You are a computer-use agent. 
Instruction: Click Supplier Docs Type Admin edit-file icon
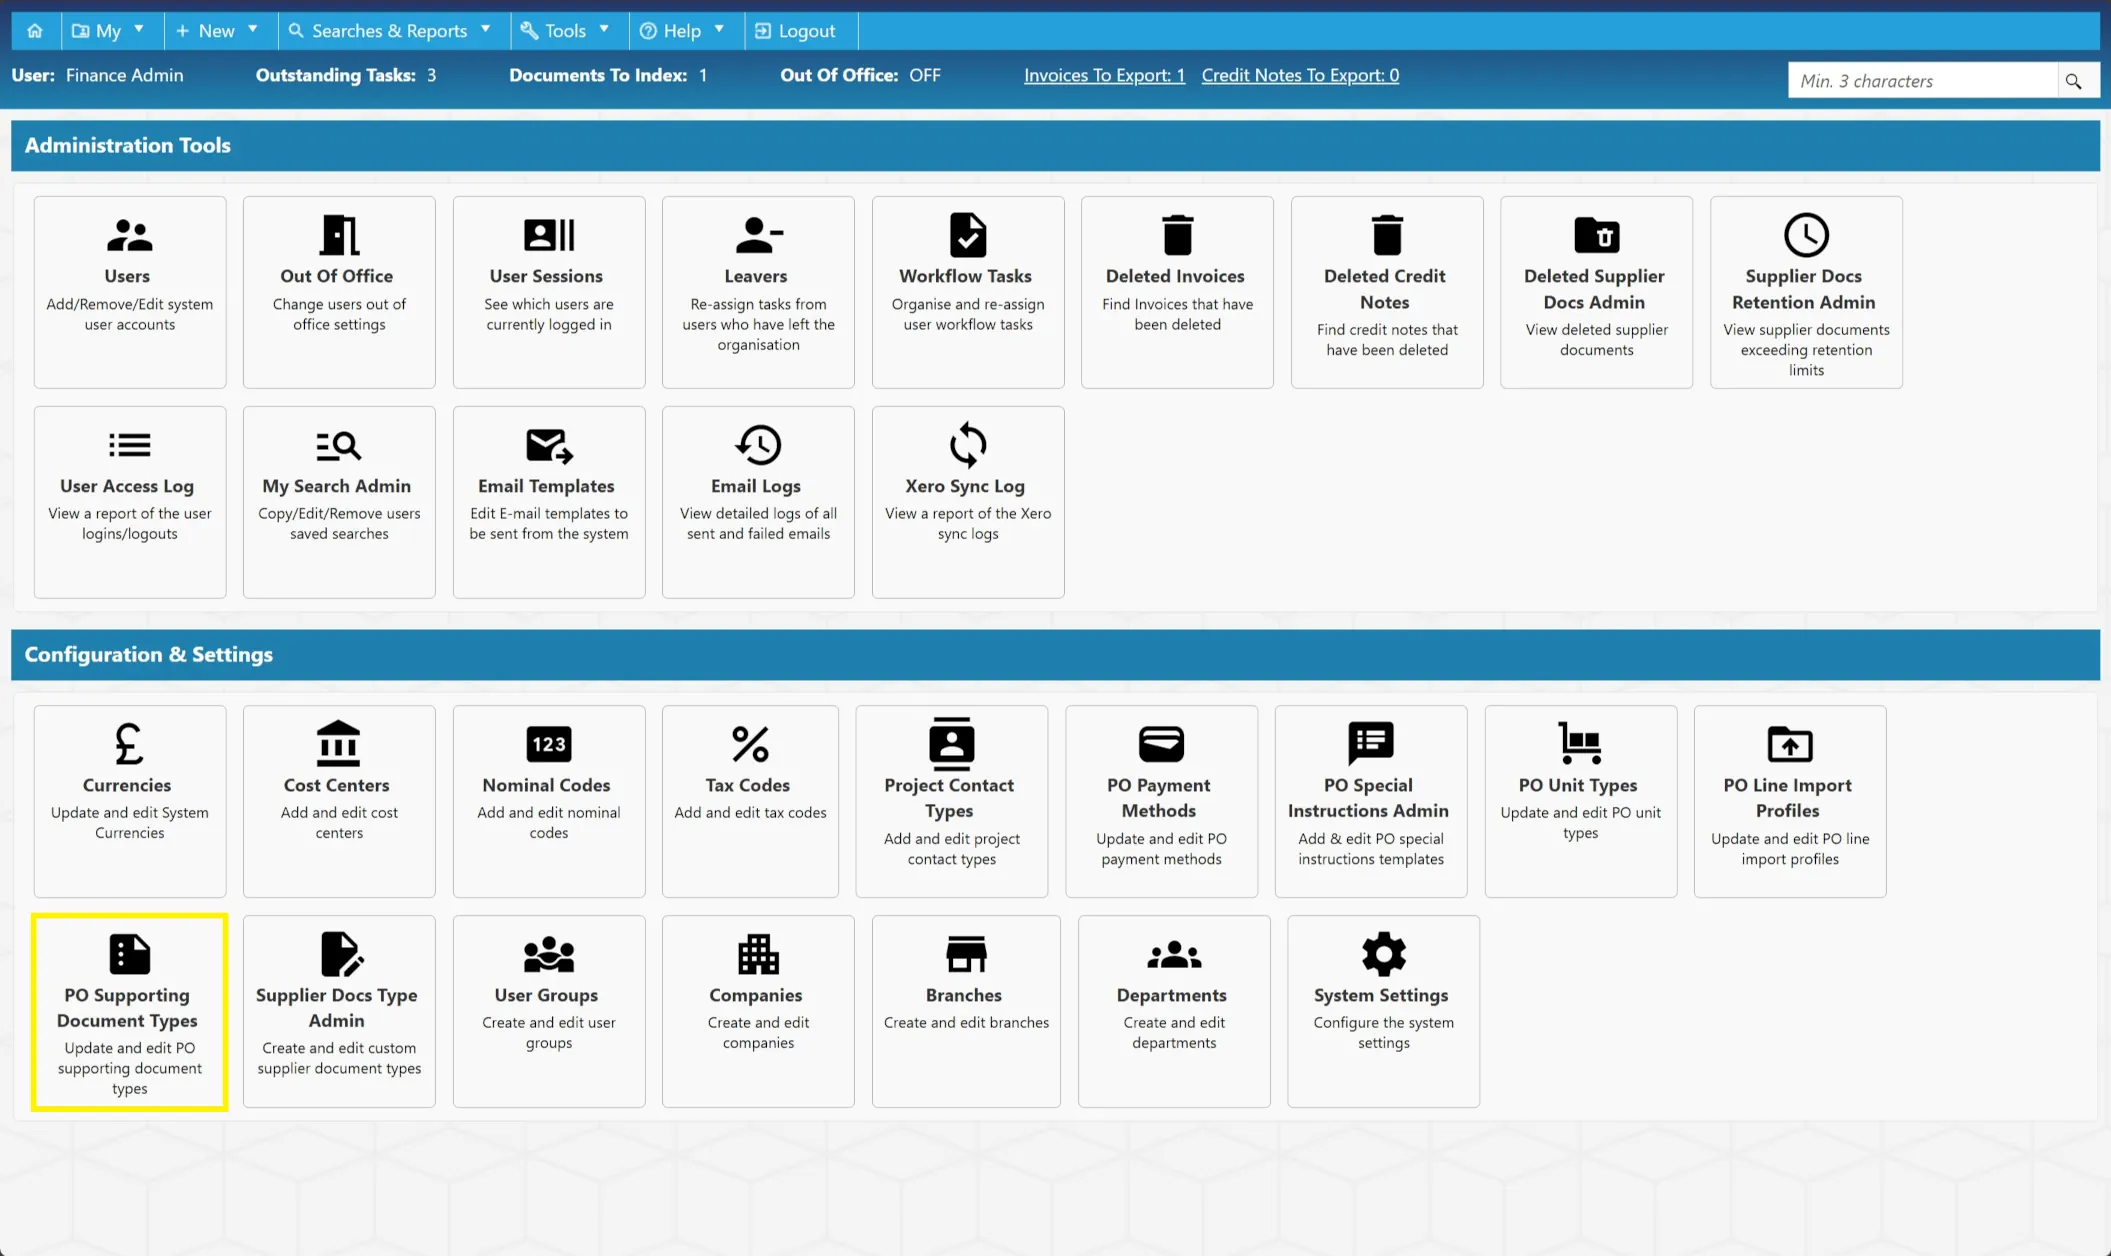341,954
